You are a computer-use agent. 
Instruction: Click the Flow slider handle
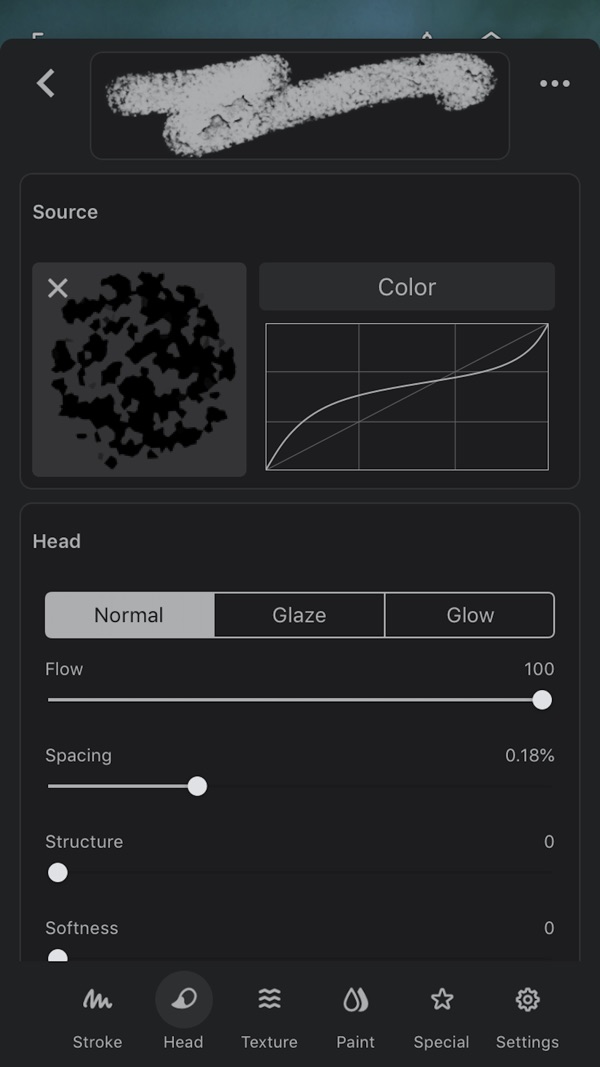542,700
